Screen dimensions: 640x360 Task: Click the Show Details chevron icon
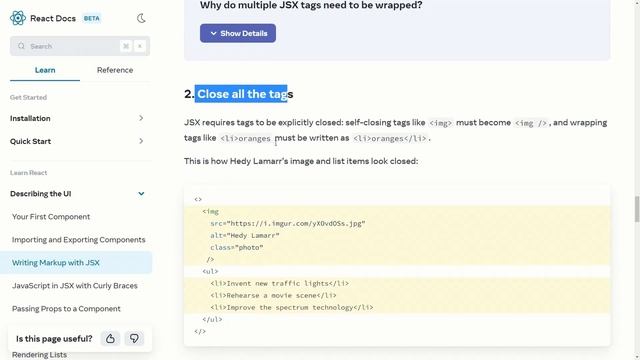[213, 33]
